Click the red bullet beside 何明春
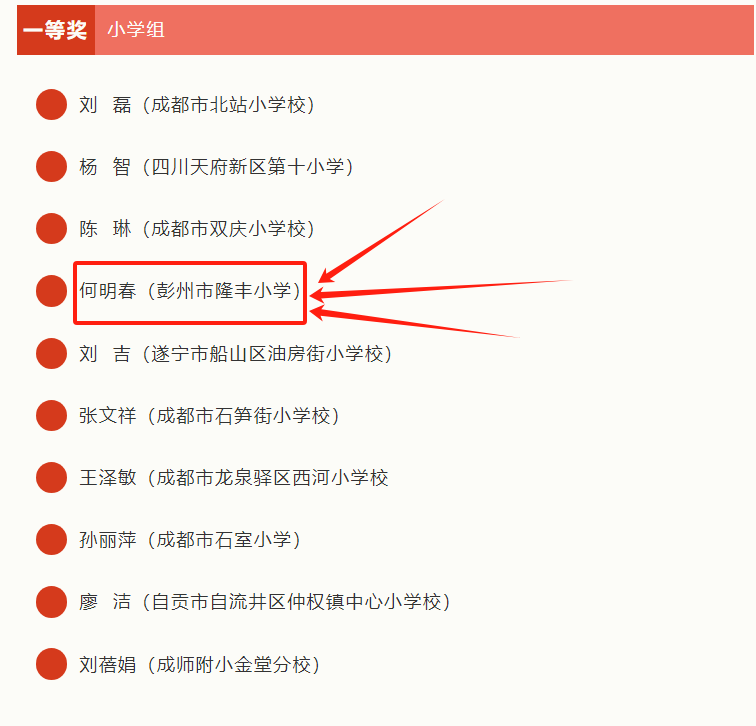Image resolution: width=756 pixels, height=726 pixels. pos(51,291)
